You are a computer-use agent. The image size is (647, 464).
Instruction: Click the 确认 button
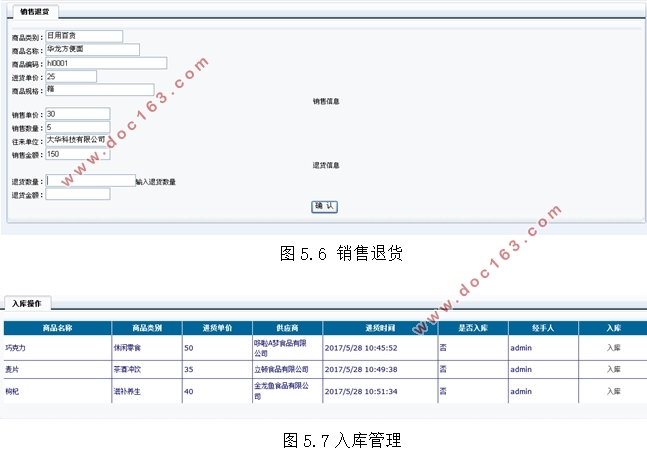[324, 206]
